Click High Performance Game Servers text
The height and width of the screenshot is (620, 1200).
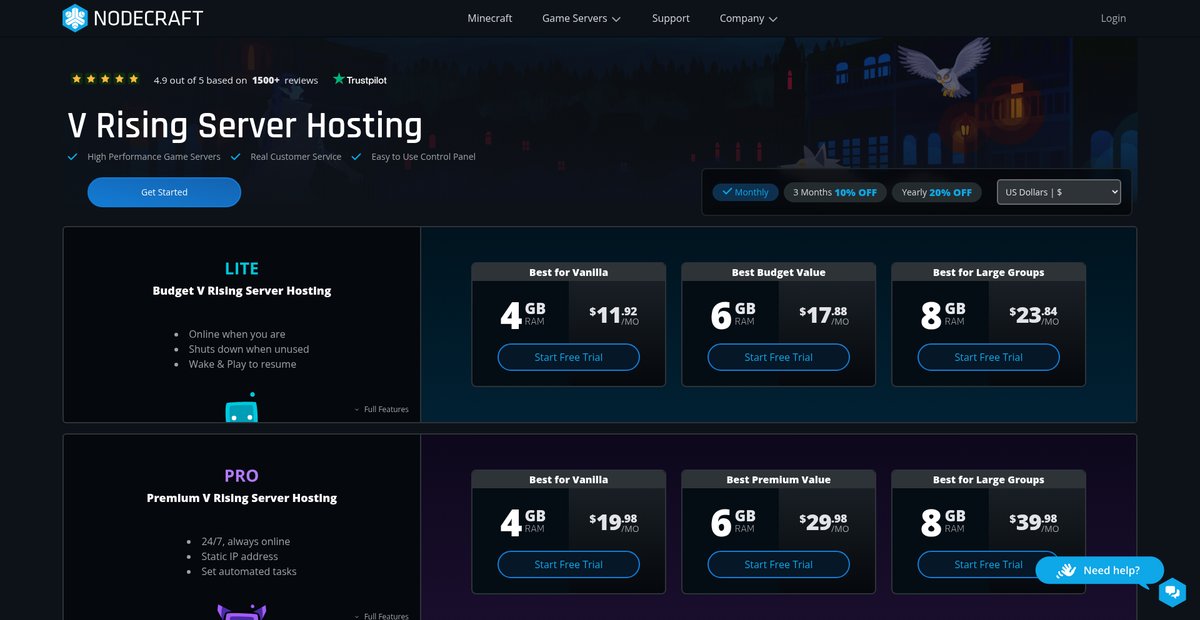click(x=153, y=157)
